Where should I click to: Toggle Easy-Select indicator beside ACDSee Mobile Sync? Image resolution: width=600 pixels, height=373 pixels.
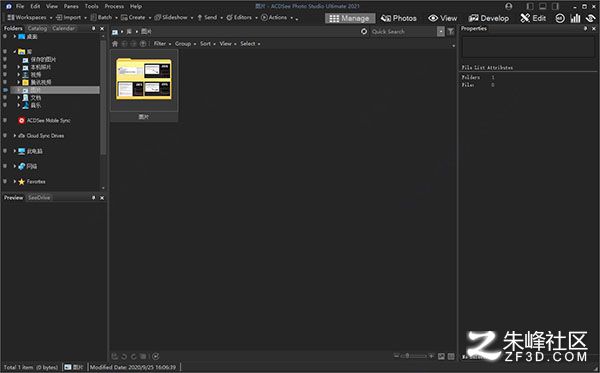(x=5, y=120)
